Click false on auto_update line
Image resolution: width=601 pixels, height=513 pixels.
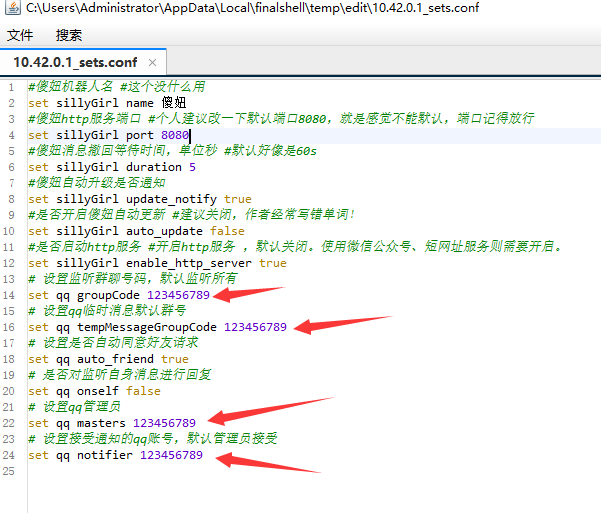tap(227, 231)
